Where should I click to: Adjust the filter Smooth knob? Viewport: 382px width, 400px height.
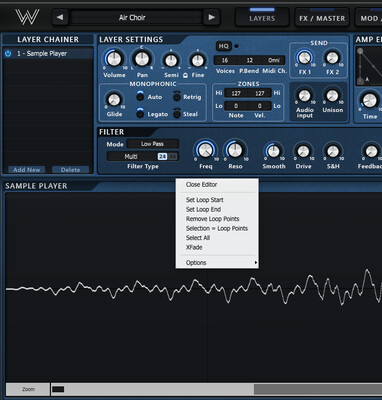[x=274, y=151]
